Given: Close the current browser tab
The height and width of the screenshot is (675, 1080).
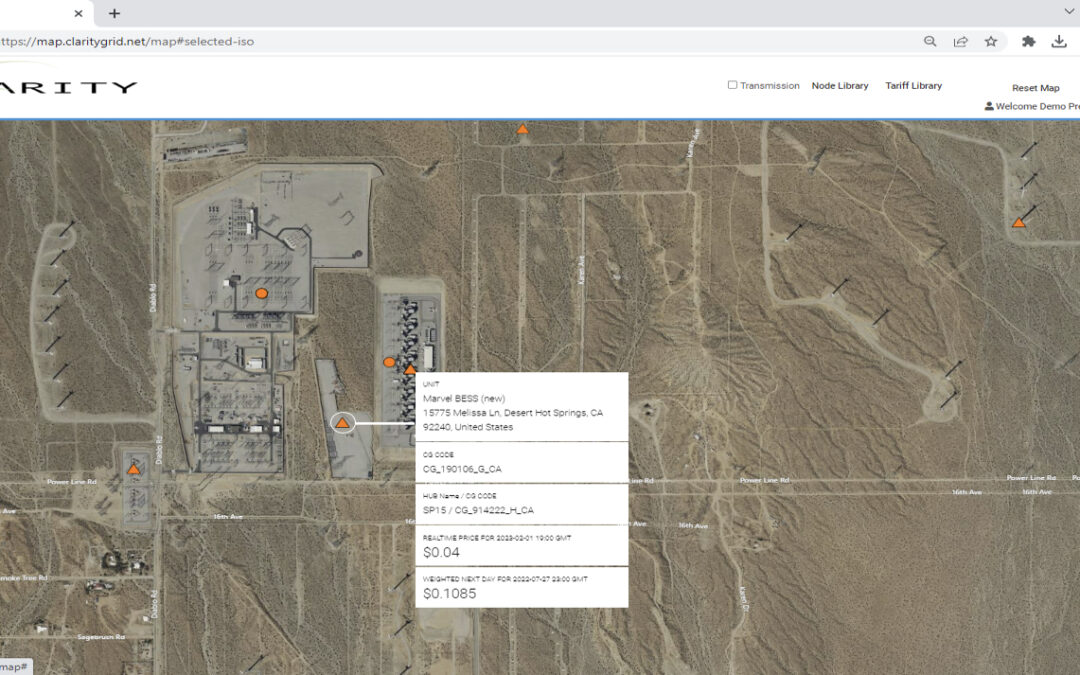Looking at the screenshot, I should click(79, 13).
